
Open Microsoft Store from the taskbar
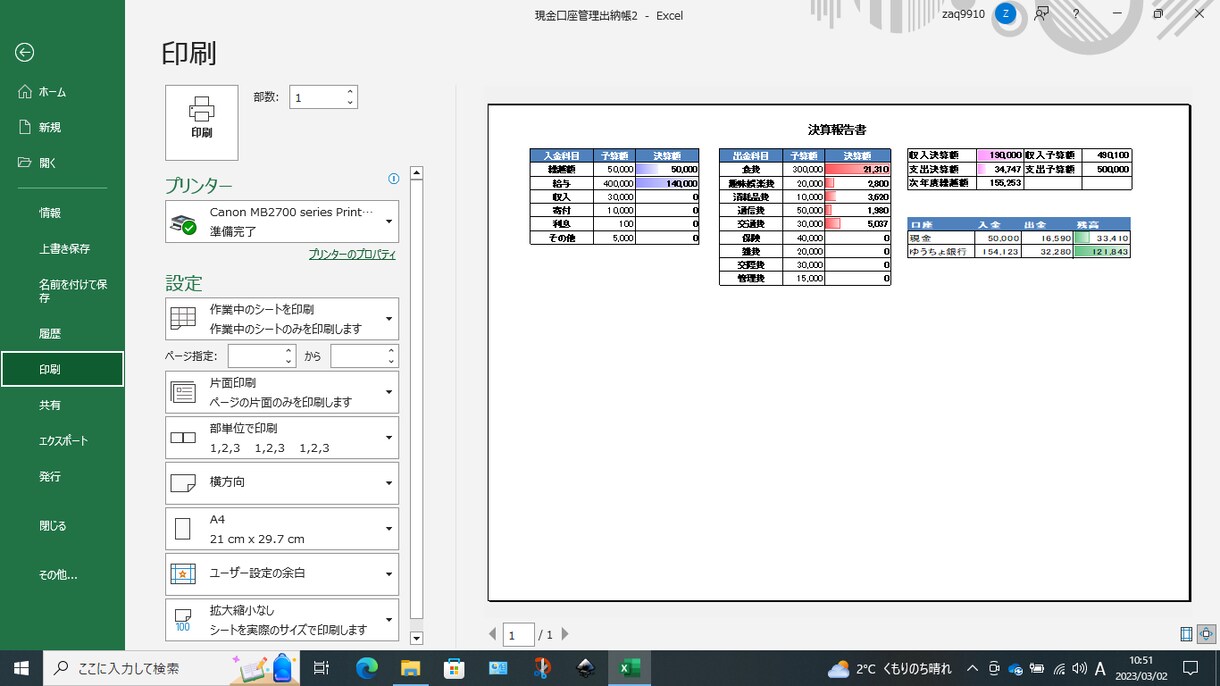pyautogui.click(x=454, y=668)
